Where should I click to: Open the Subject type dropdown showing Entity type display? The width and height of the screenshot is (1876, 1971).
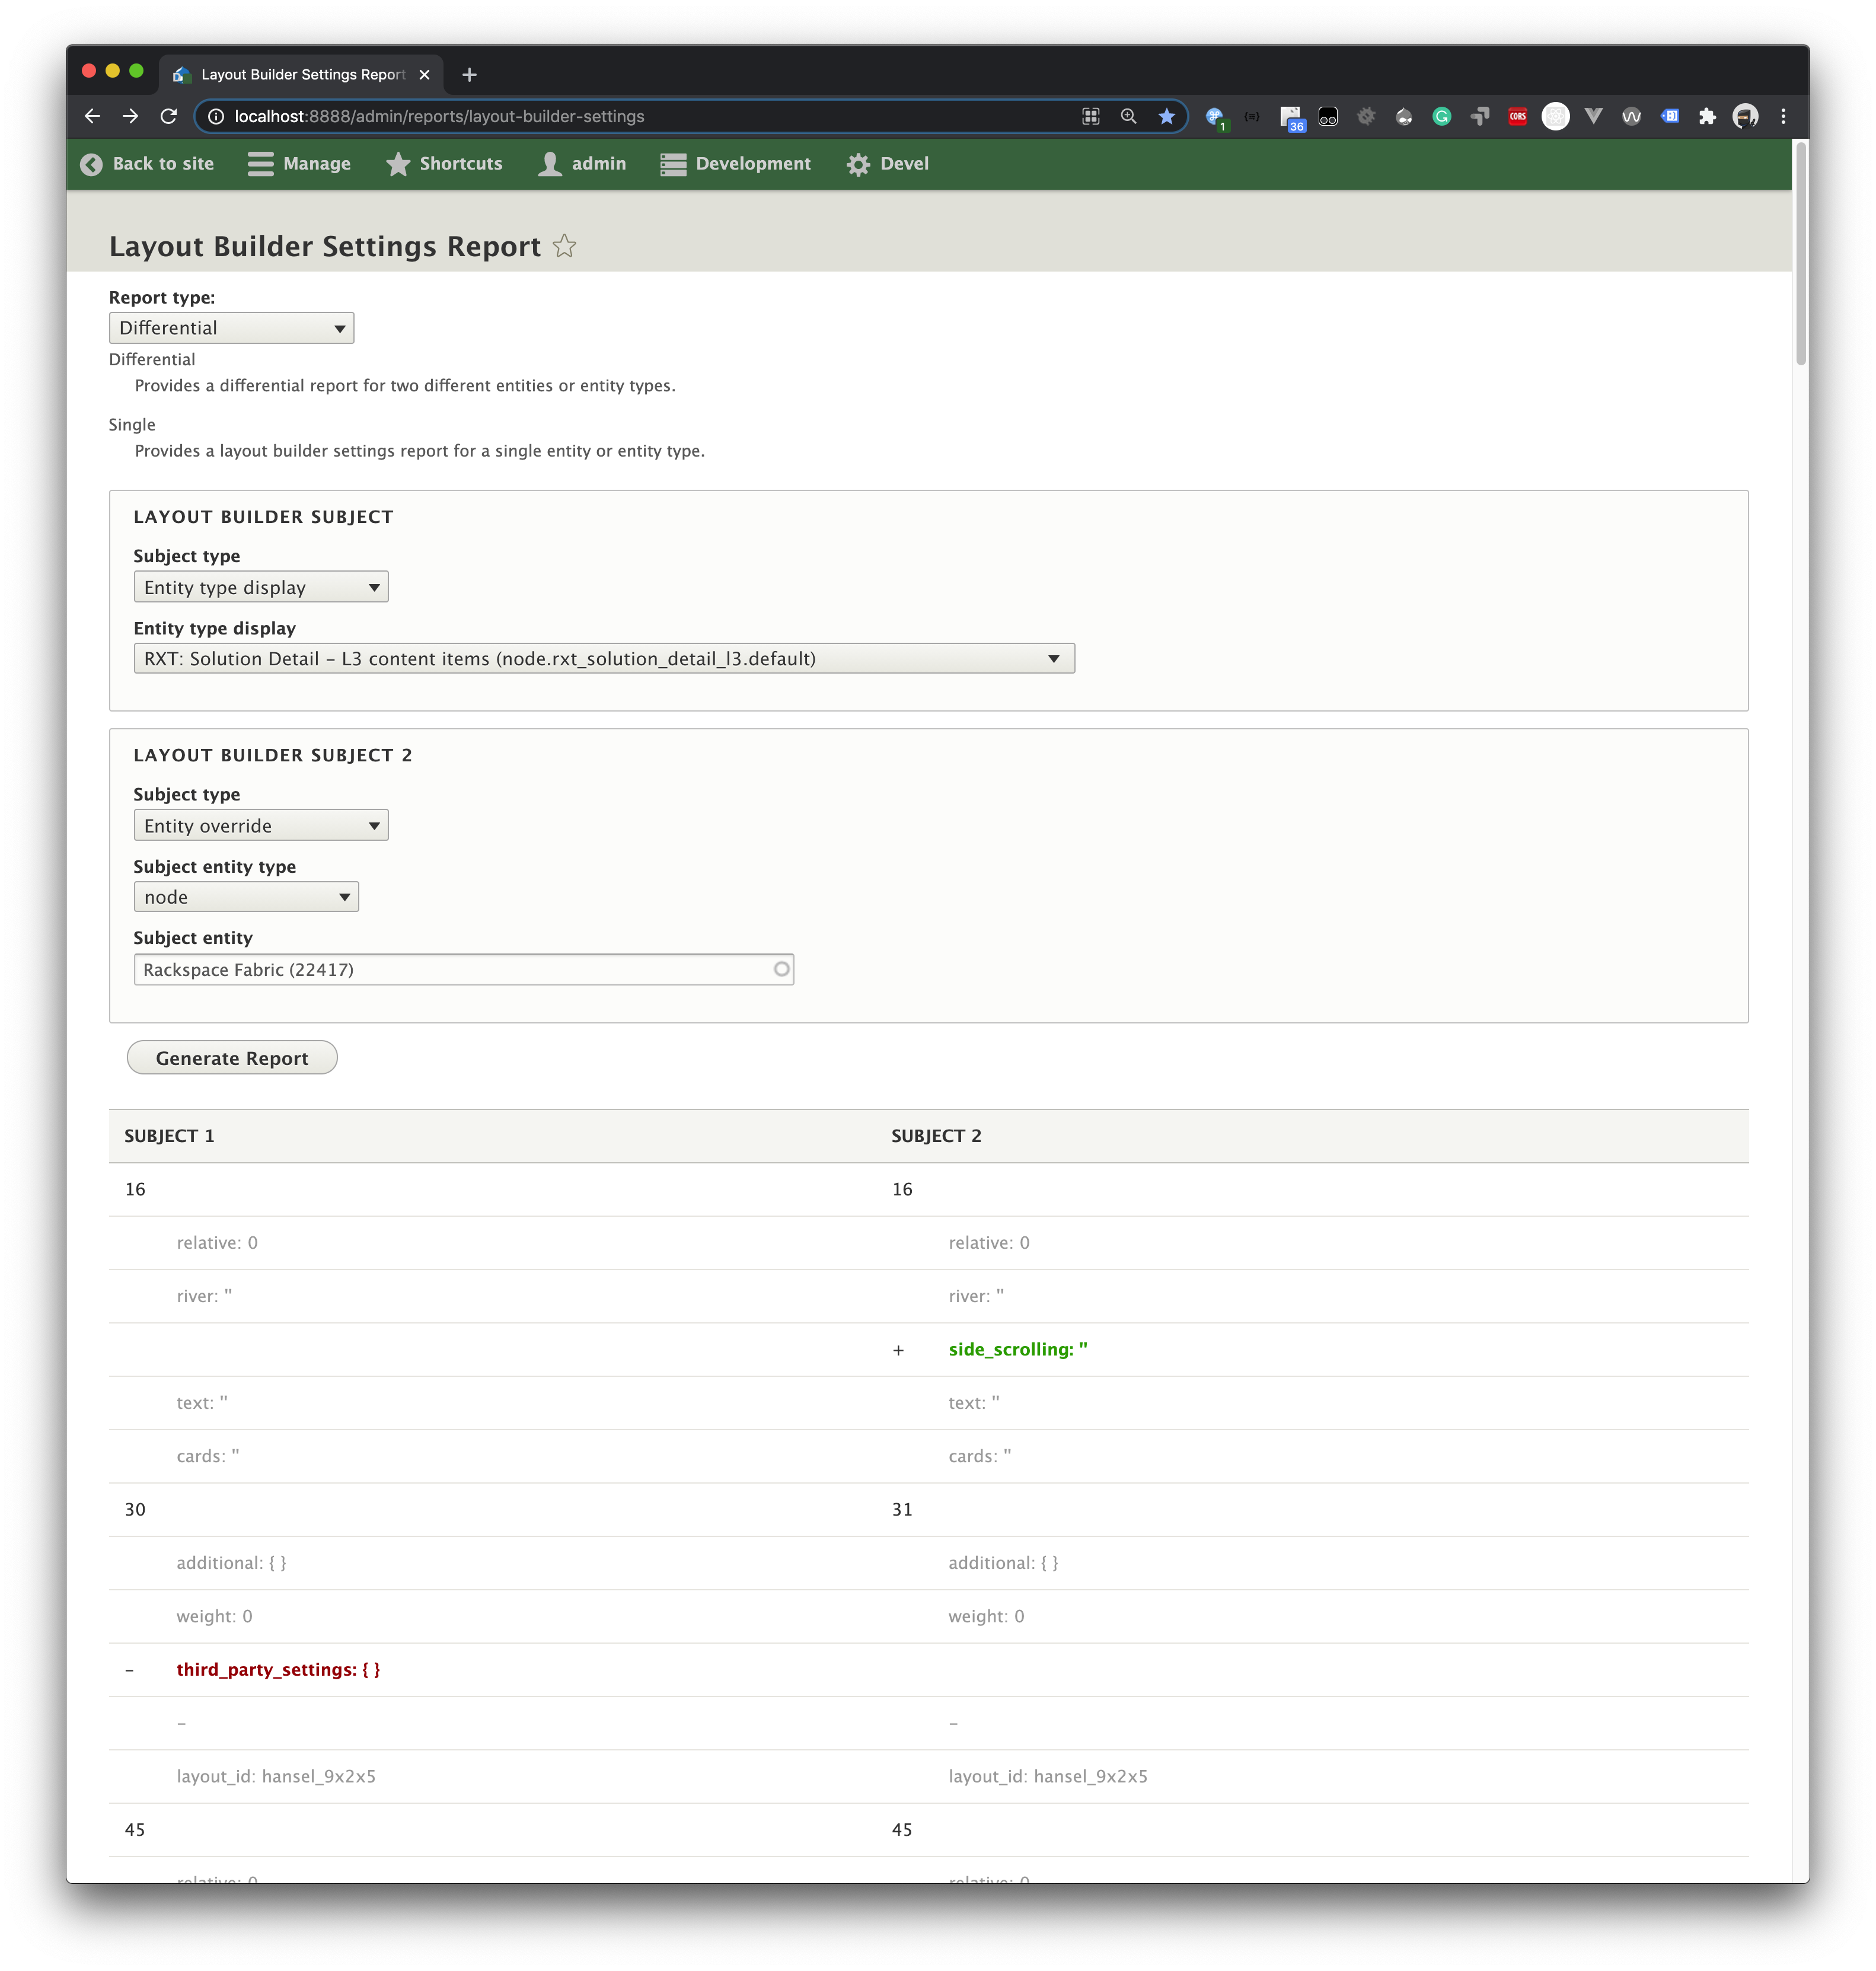(260, 587)
